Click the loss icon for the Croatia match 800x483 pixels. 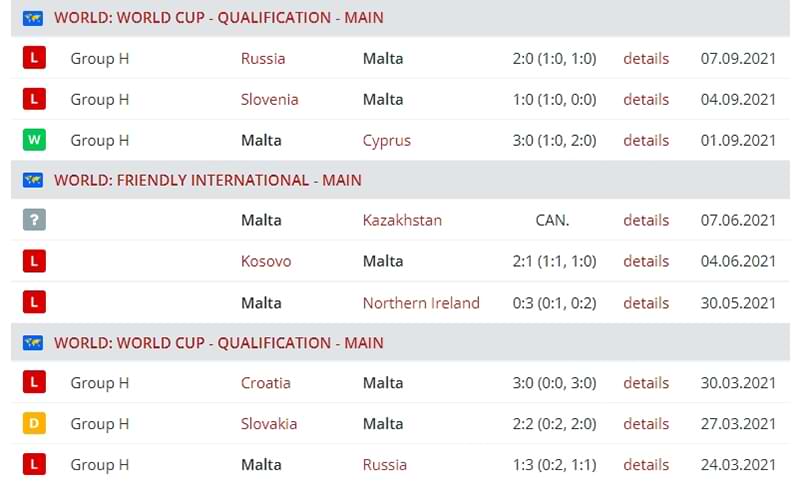tap(34, 382)
